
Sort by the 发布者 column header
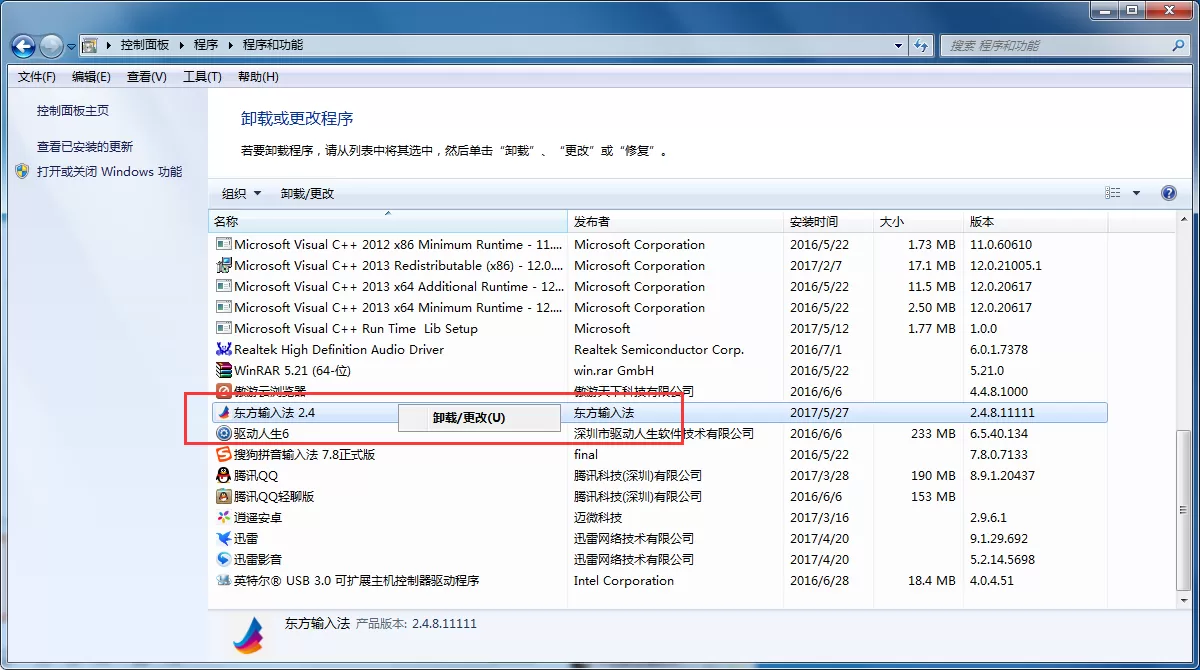click(x=675, y=221)
